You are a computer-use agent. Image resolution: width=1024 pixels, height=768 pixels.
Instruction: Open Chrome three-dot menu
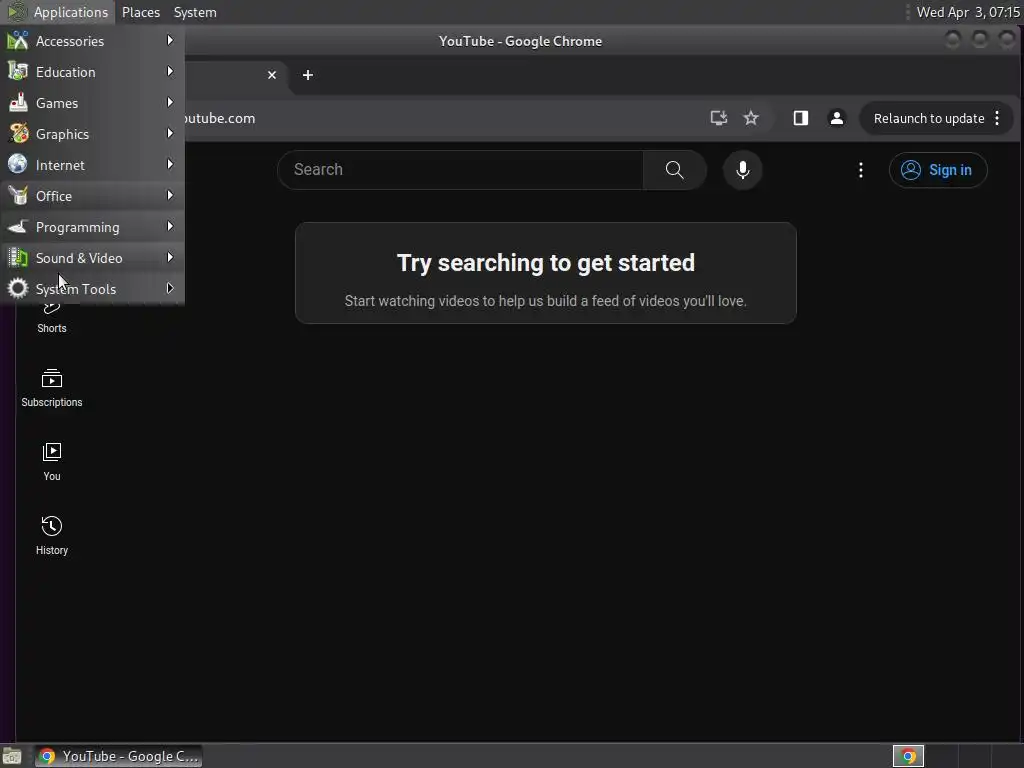pos(997,118)
